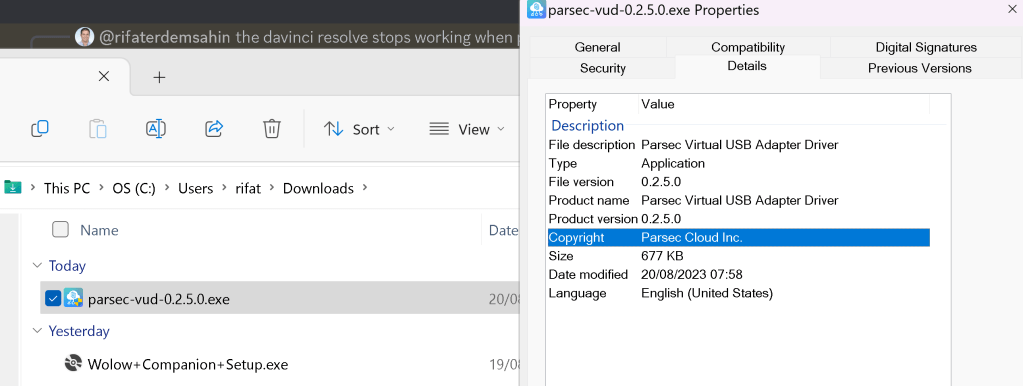
Task: Click the parsec-vud-0.2.5.0.exe file icon
Action: coord(73,298)
